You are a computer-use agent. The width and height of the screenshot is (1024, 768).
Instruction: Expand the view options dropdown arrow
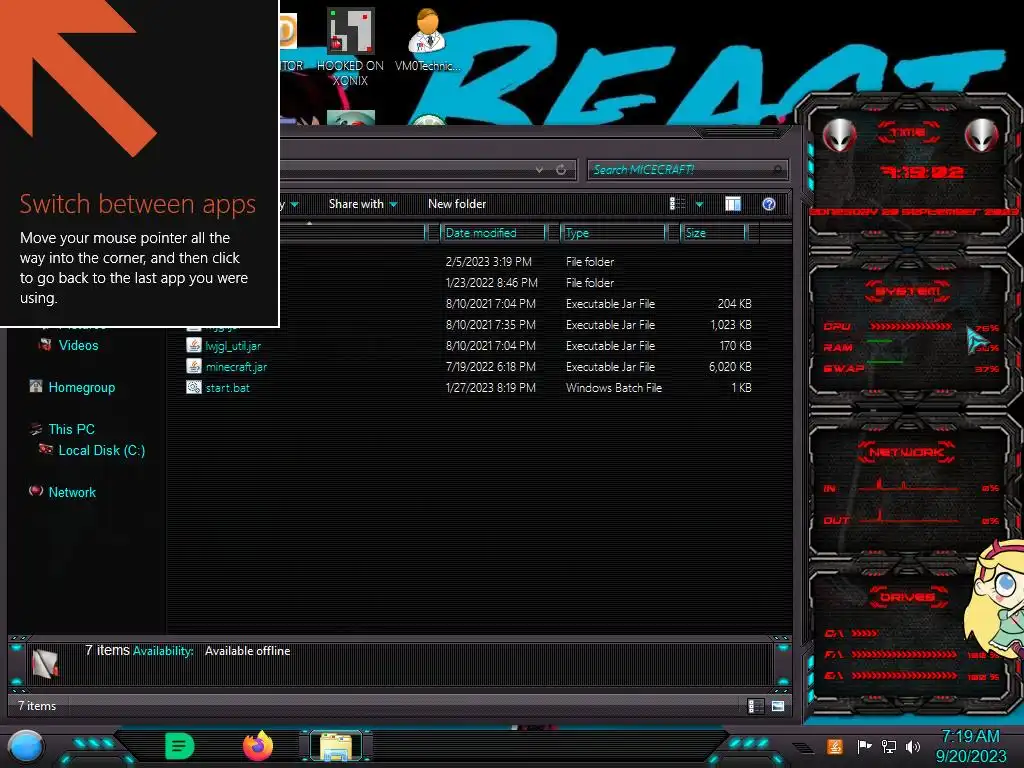[x=699, y=204]
